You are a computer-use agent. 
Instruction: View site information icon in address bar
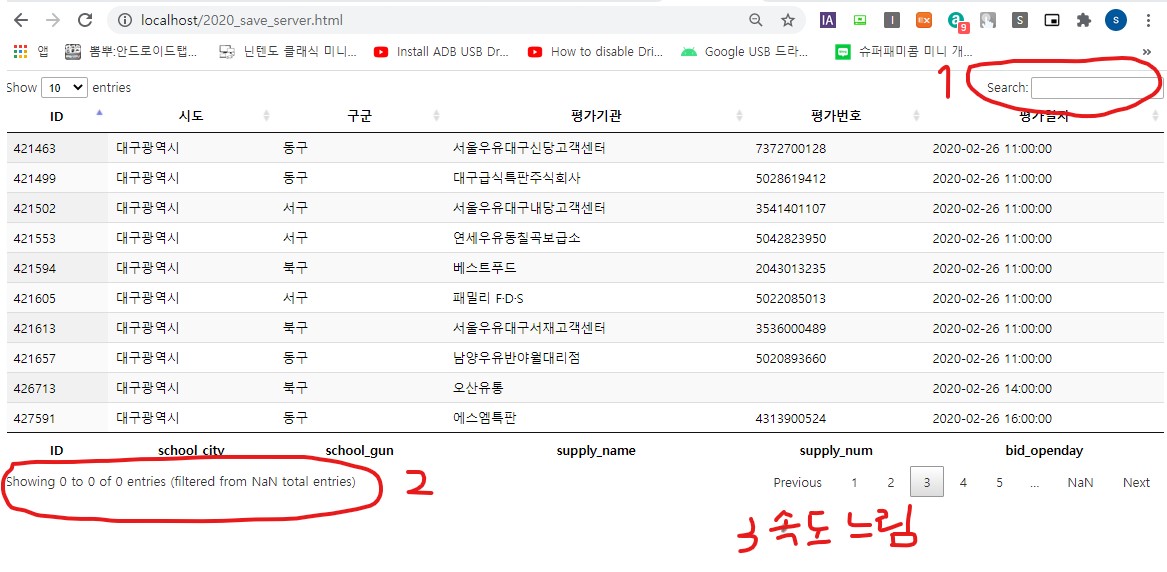coord(125,20)
